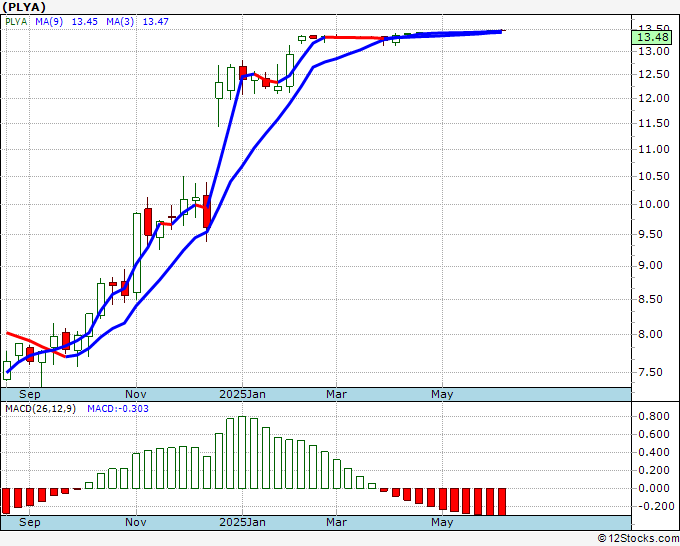
Task: Click the 11.50 price axis label
Action: [654, 124]
